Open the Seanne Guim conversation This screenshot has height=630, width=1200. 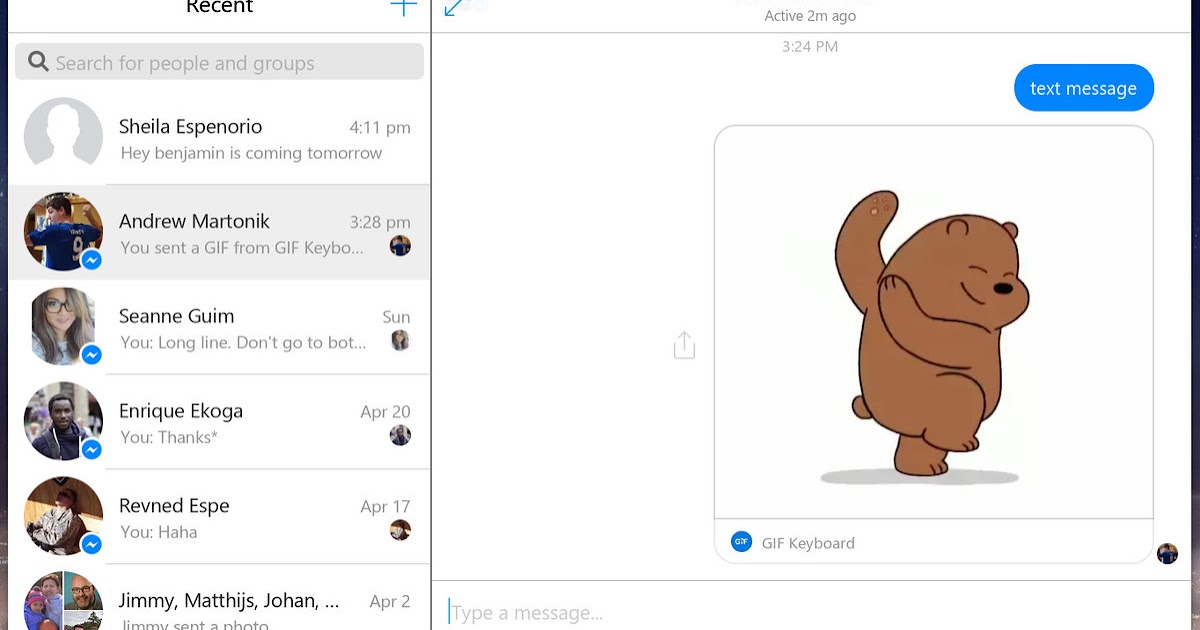point(219,328)
